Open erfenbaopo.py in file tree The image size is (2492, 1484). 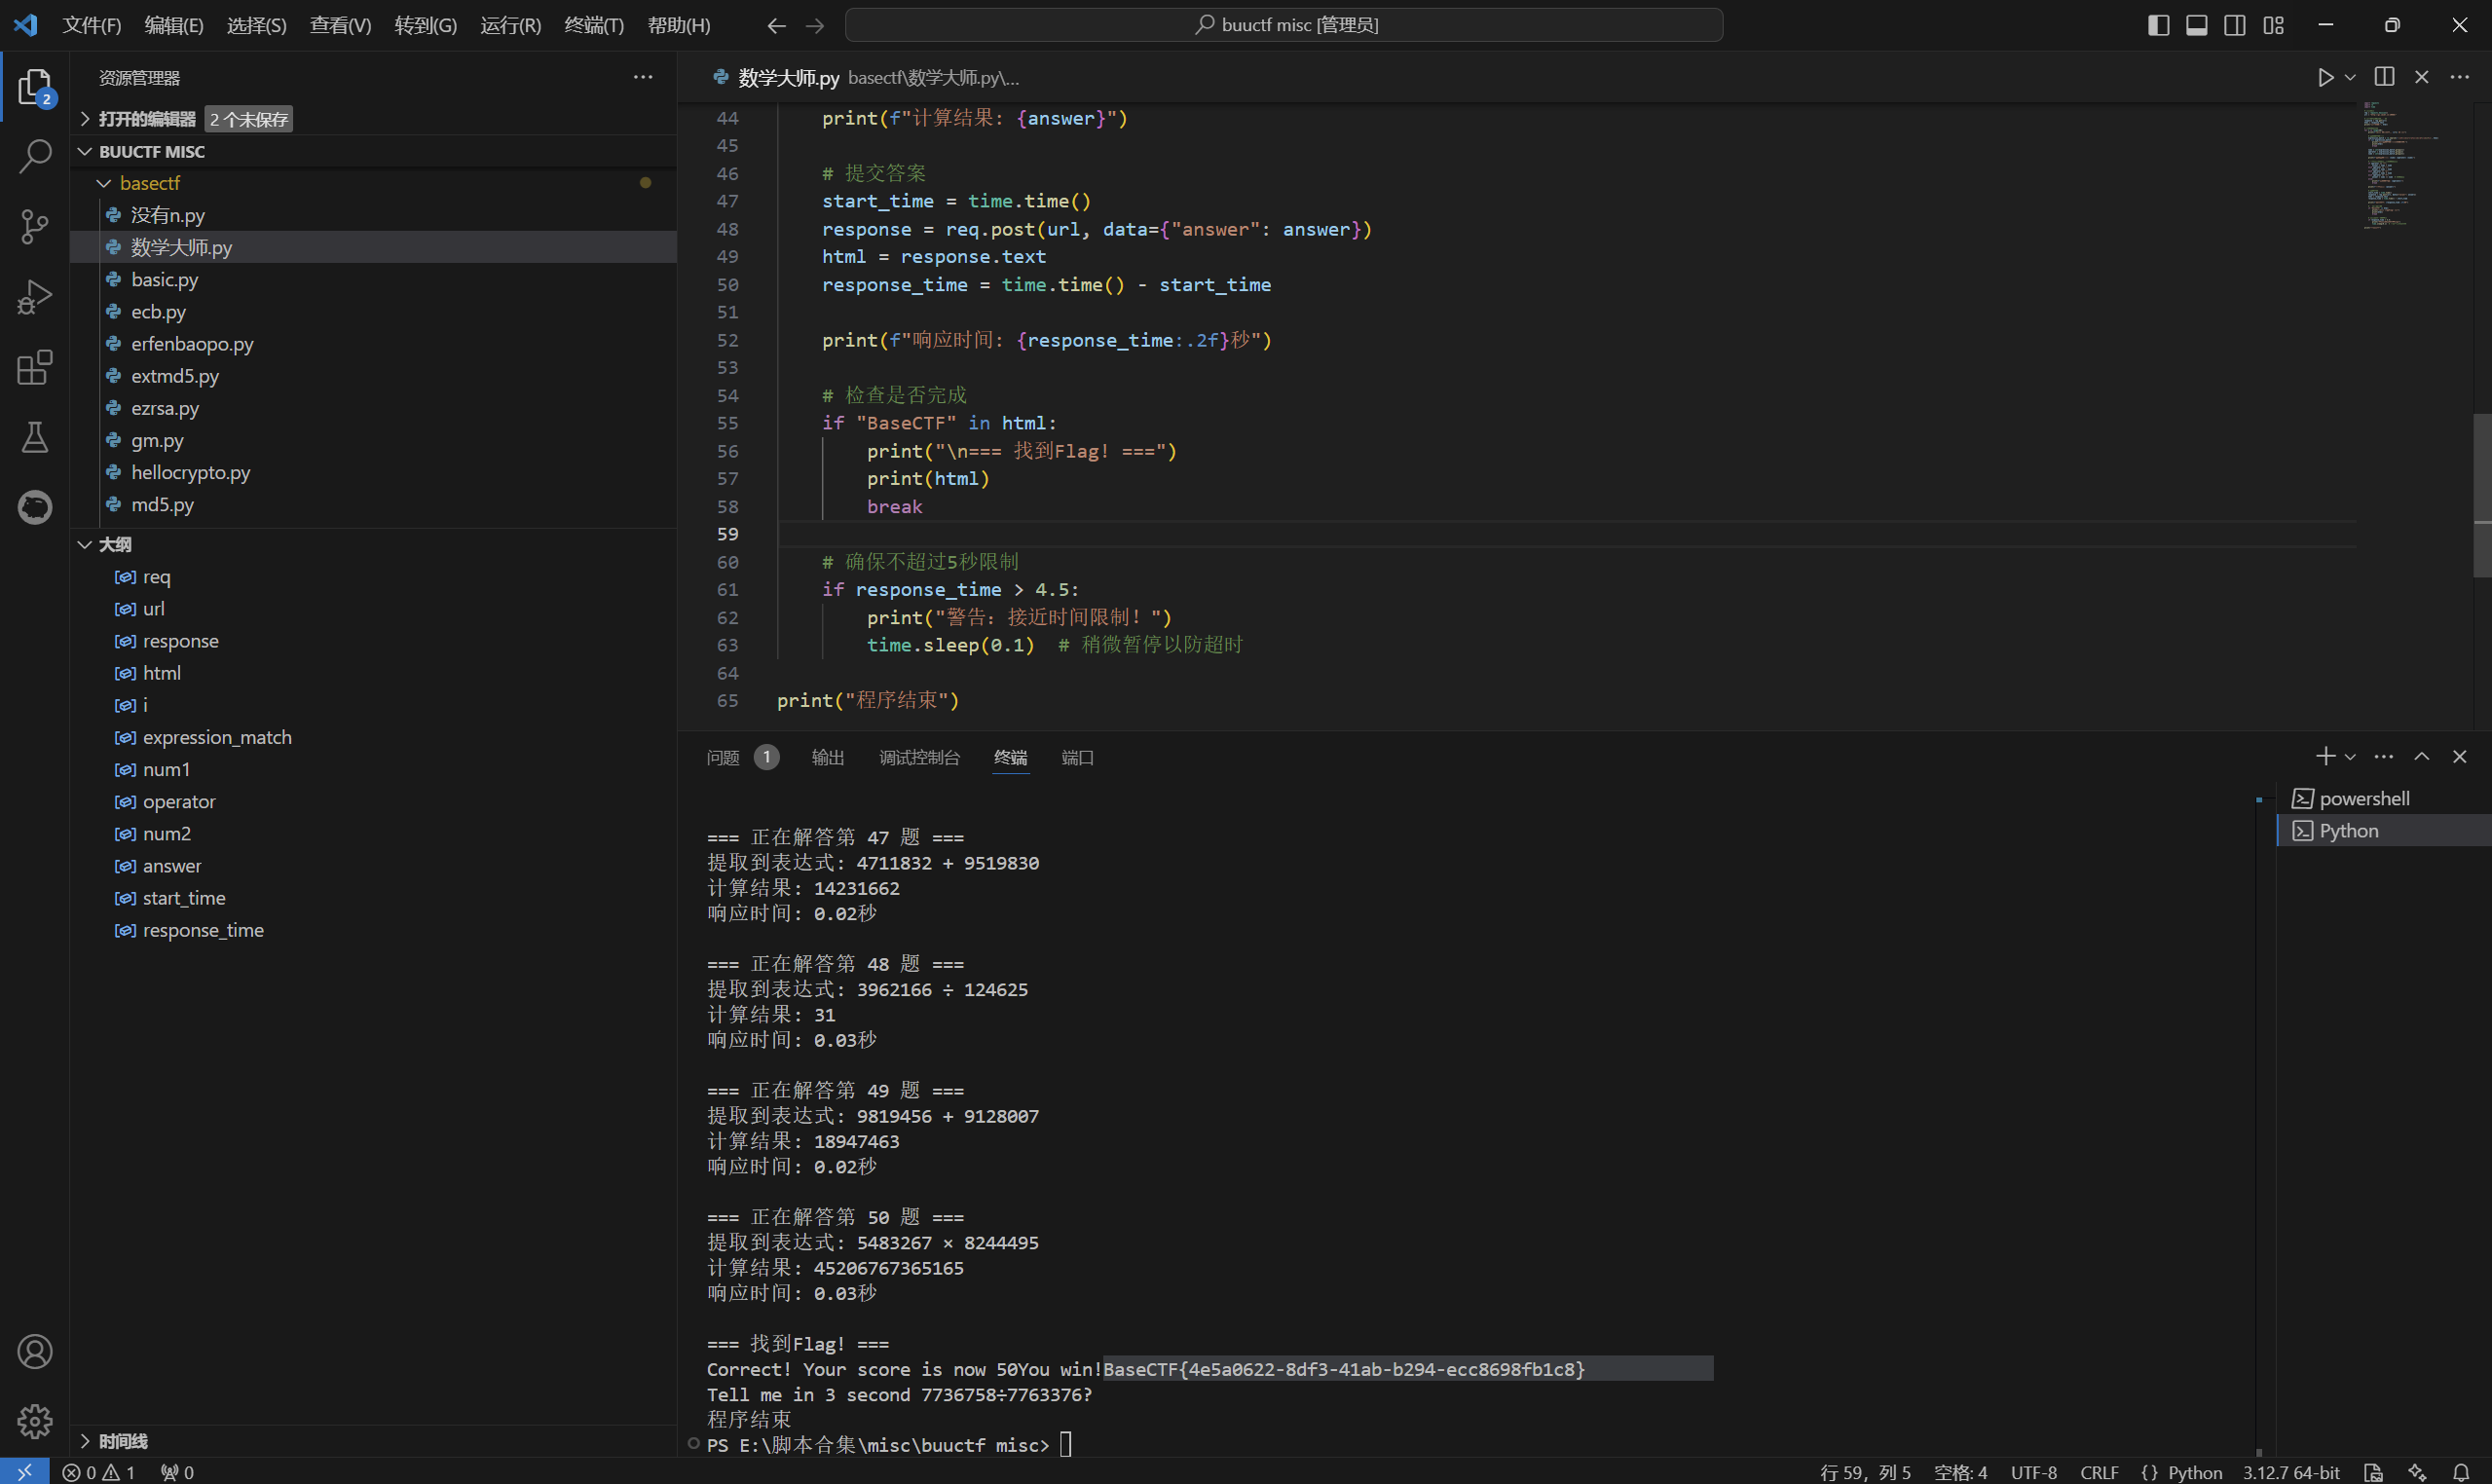[373, 343]
